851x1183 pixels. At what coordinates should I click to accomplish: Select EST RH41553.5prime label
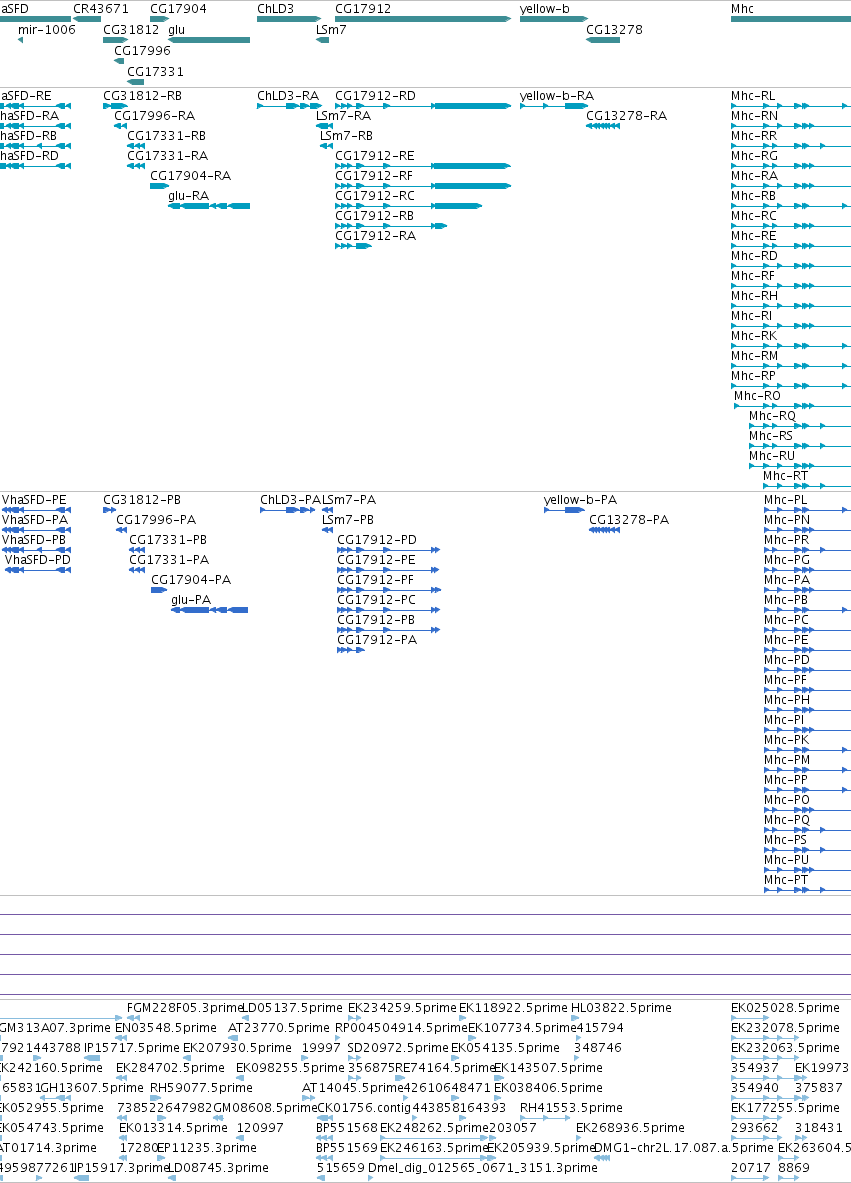pyautogui.click(x=571, y=1108)
